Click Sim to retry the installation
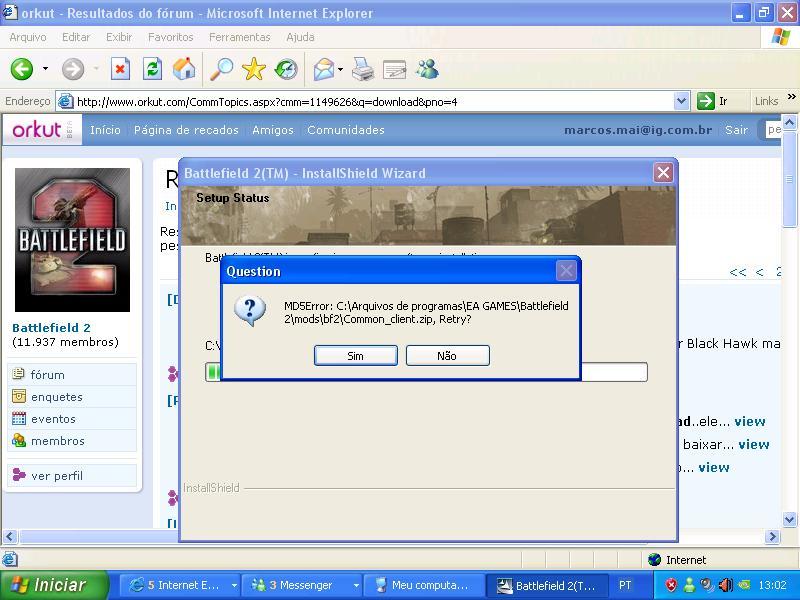 [356, 356]
